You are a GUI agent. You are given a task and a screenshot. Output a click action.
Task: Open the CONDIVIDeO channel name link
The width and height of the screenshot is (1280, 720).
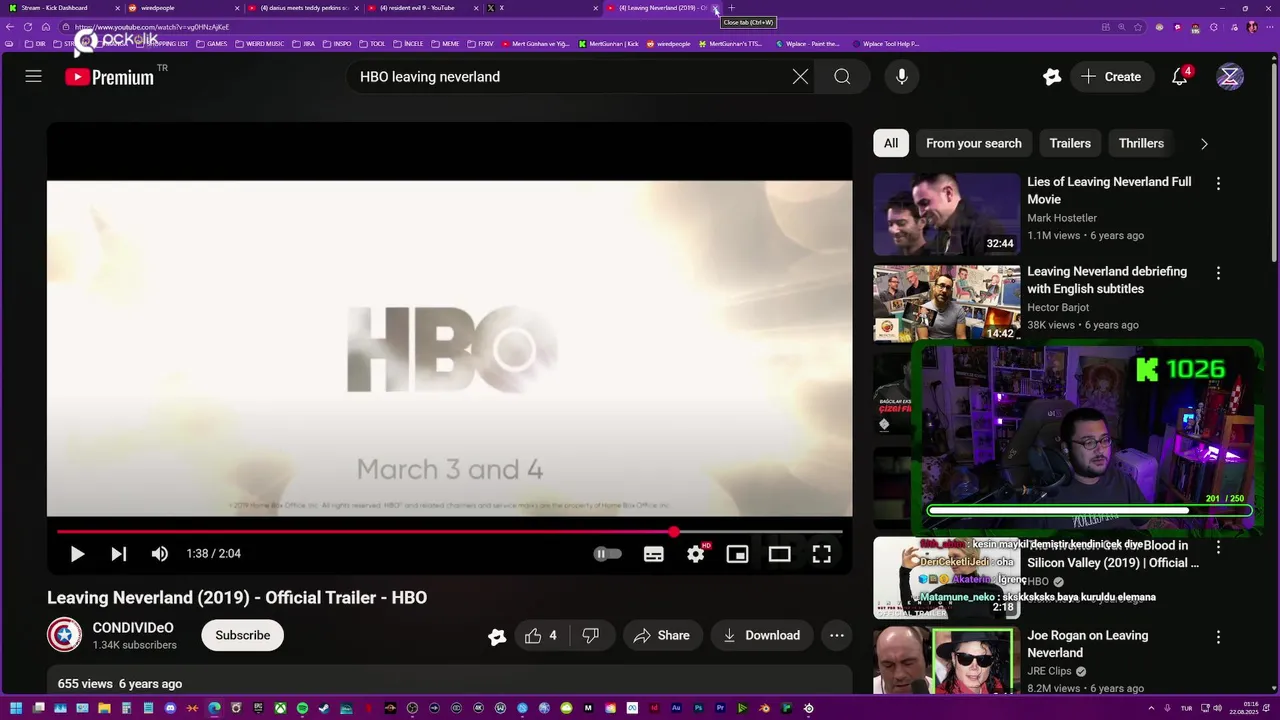point(133,628)
